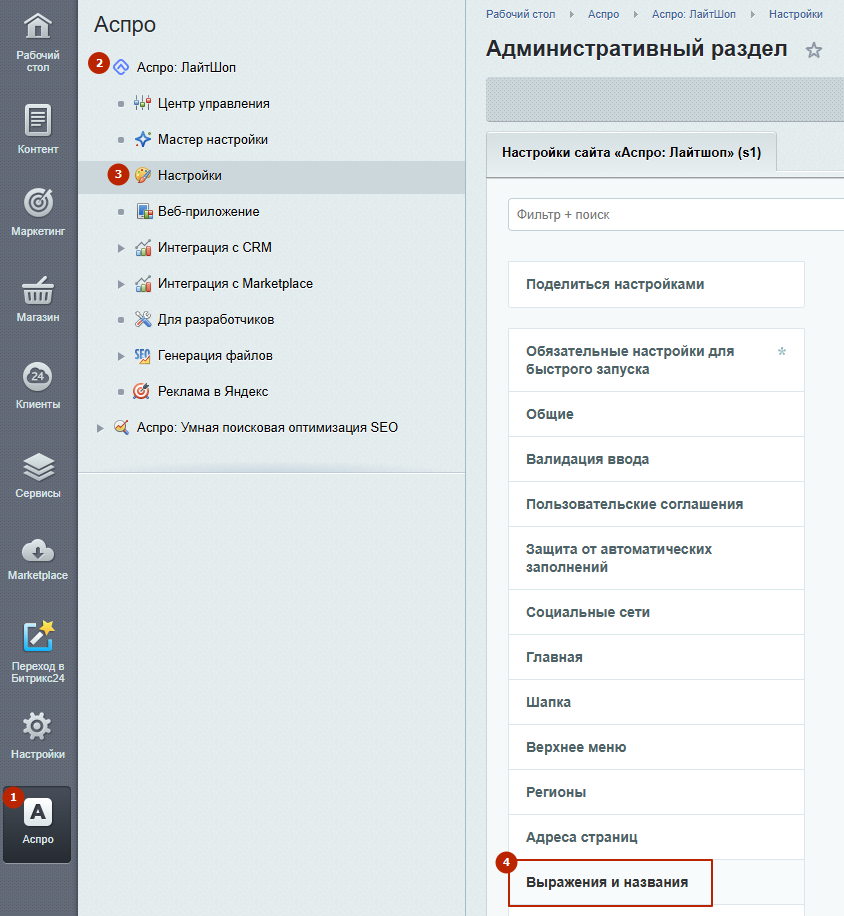This screenshot has height=916, width=844.
Task: Add page to favorites with star icon
Action: 814,51
